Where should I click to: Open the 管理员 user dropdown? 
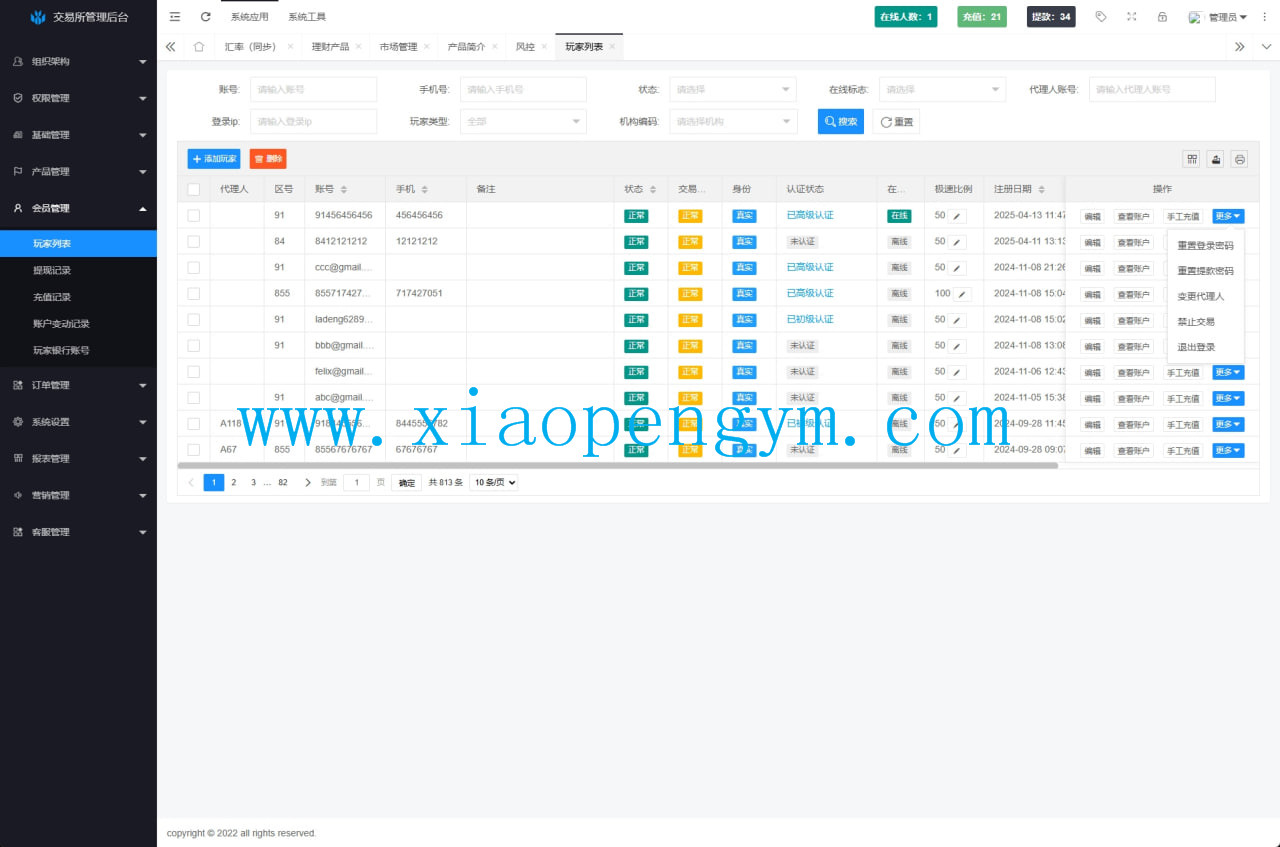click(1227, 17)
